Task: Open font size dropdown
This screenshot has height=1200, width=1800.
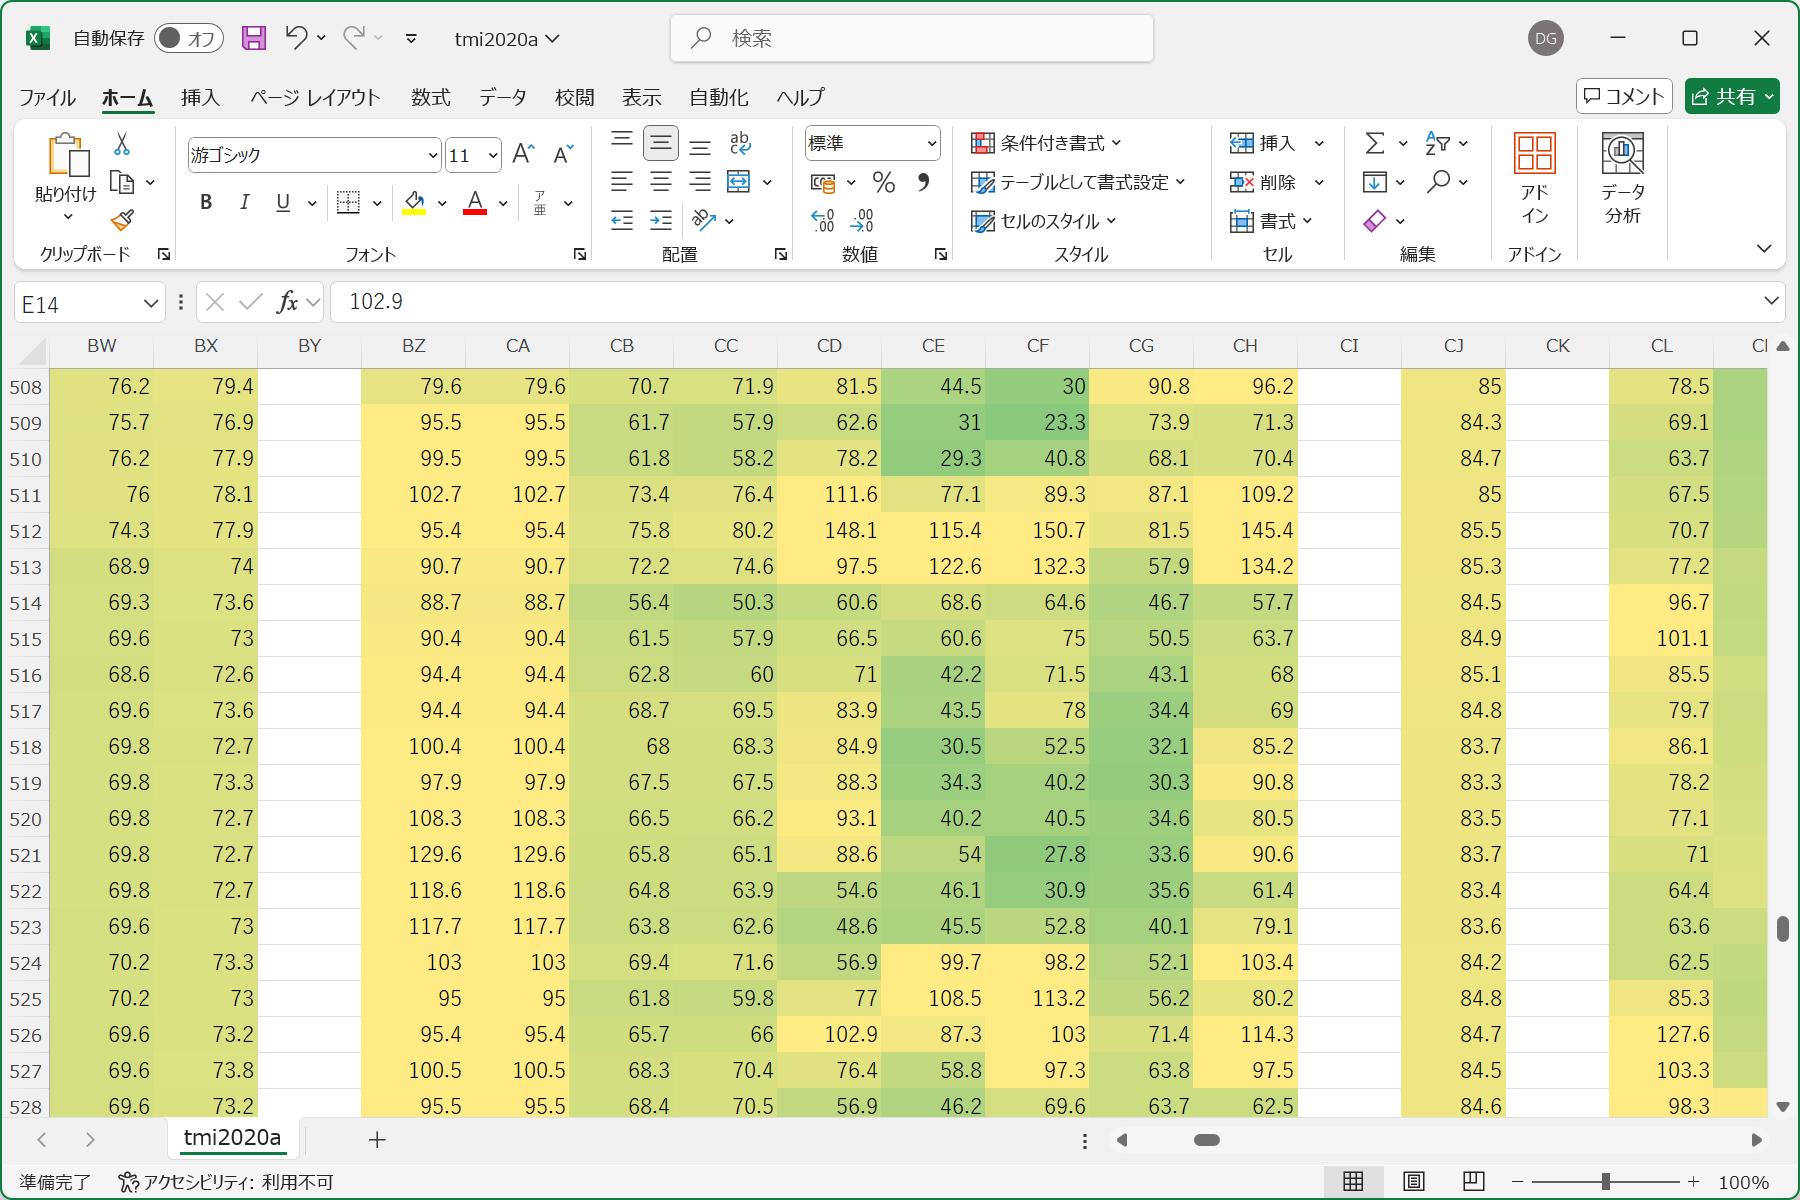Action: click(492, 155)
